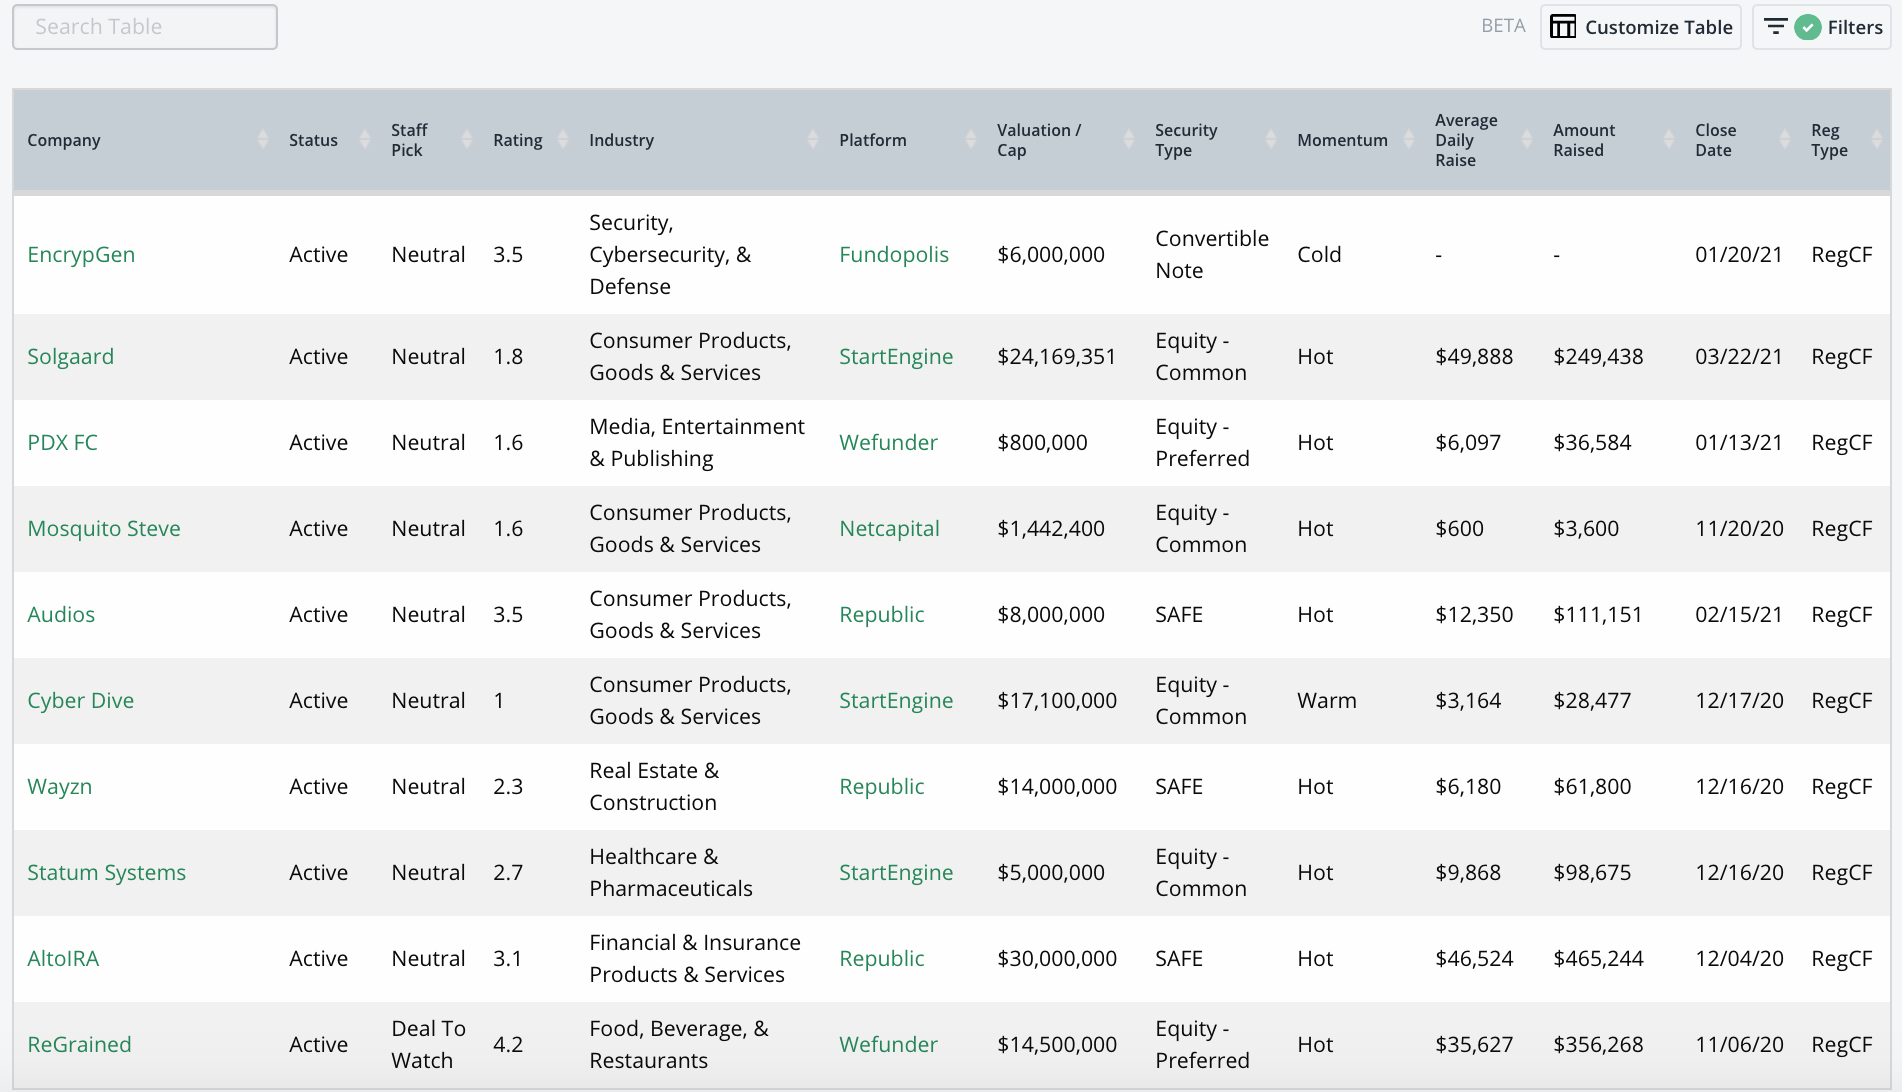
Task: Select the 4.2 rating value
Action: tap(508, 1045)
